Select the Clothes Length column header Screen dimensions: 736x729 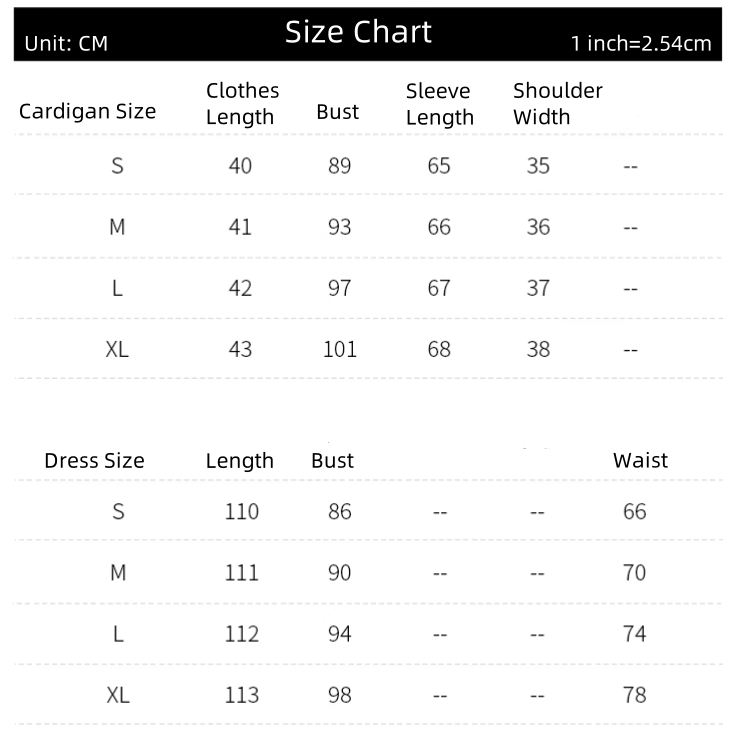tap(242, 104)
